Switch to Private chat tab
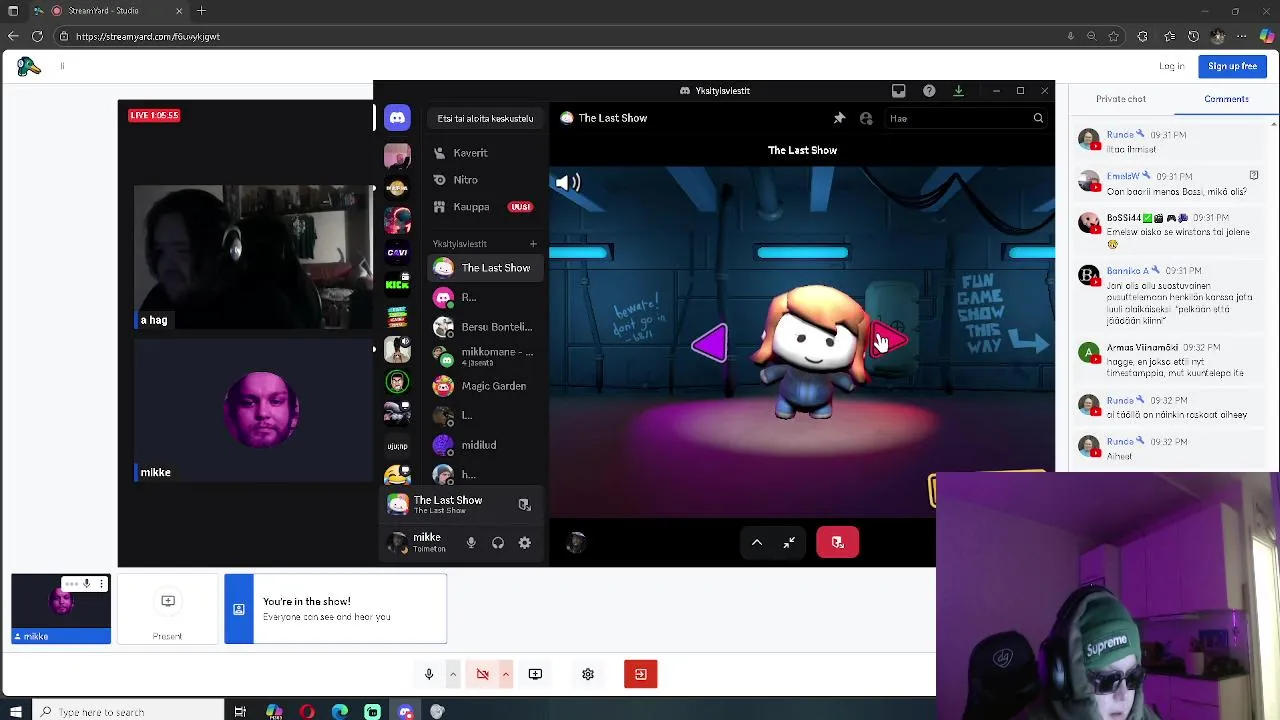The height and width of the screenshot is (720, 1280). [1120, 99]
